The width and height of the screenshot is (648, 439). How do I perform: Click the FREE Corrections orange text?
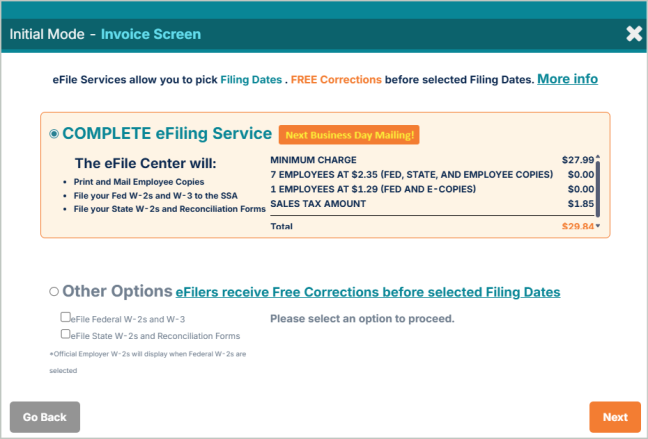pyautogui.click(x=337, y=79)
